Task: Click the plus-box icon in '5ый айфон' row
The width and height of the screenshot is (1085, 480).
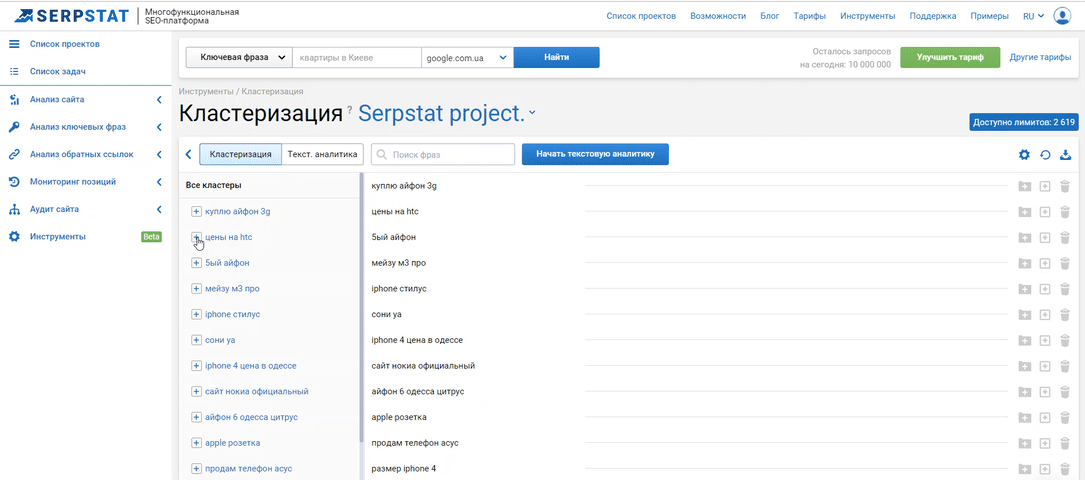Action: (x=1046, y=237)
